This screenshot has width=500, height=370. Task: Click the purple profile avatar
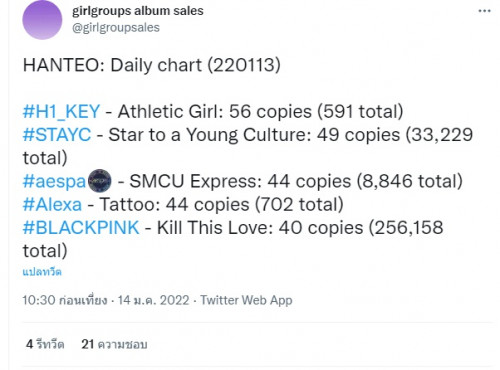coord(42,20)
